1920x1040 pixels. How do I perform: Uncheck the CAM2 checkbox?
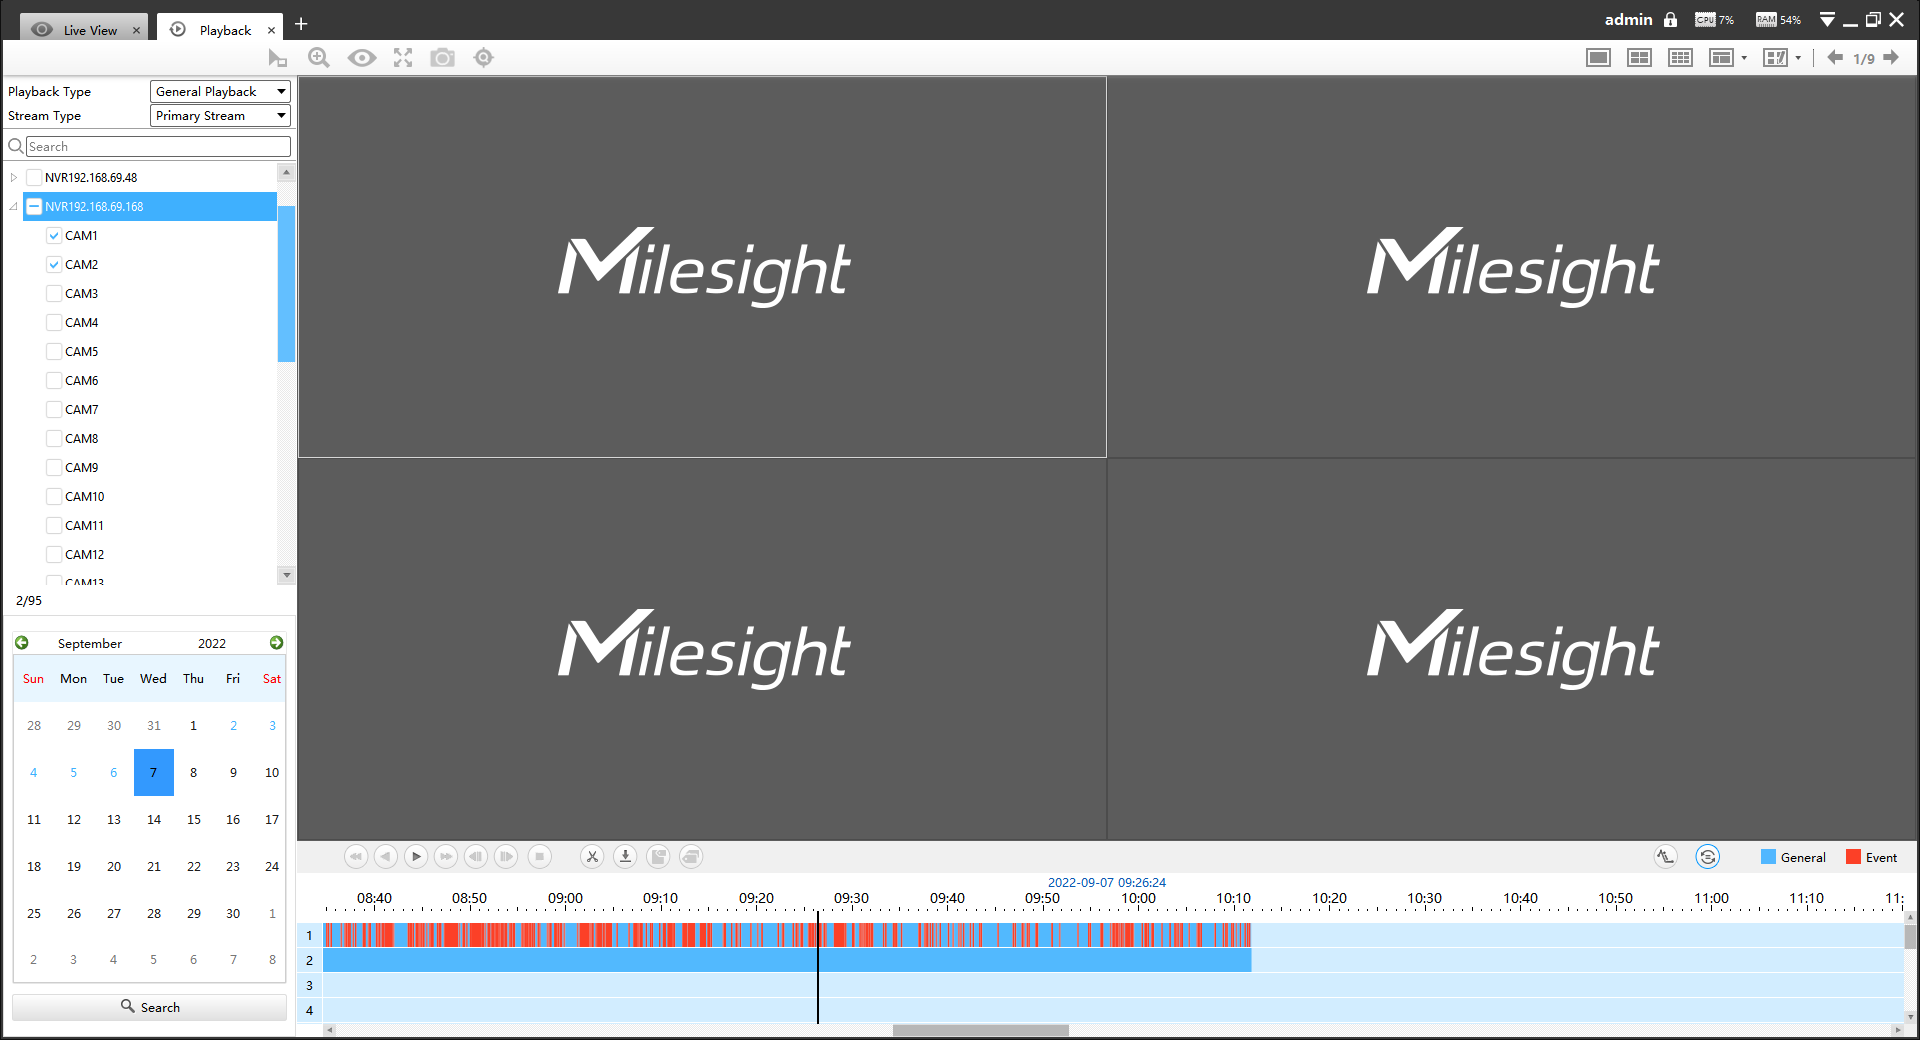click(x=54, y=265)
